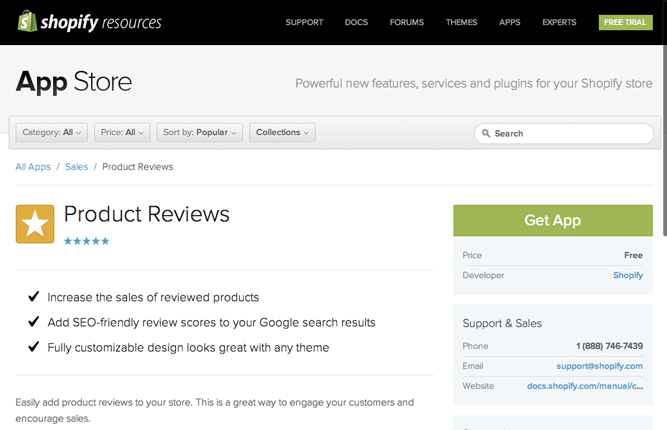
Task: Expand the Price: All filter
Action: tap(124, 132)
